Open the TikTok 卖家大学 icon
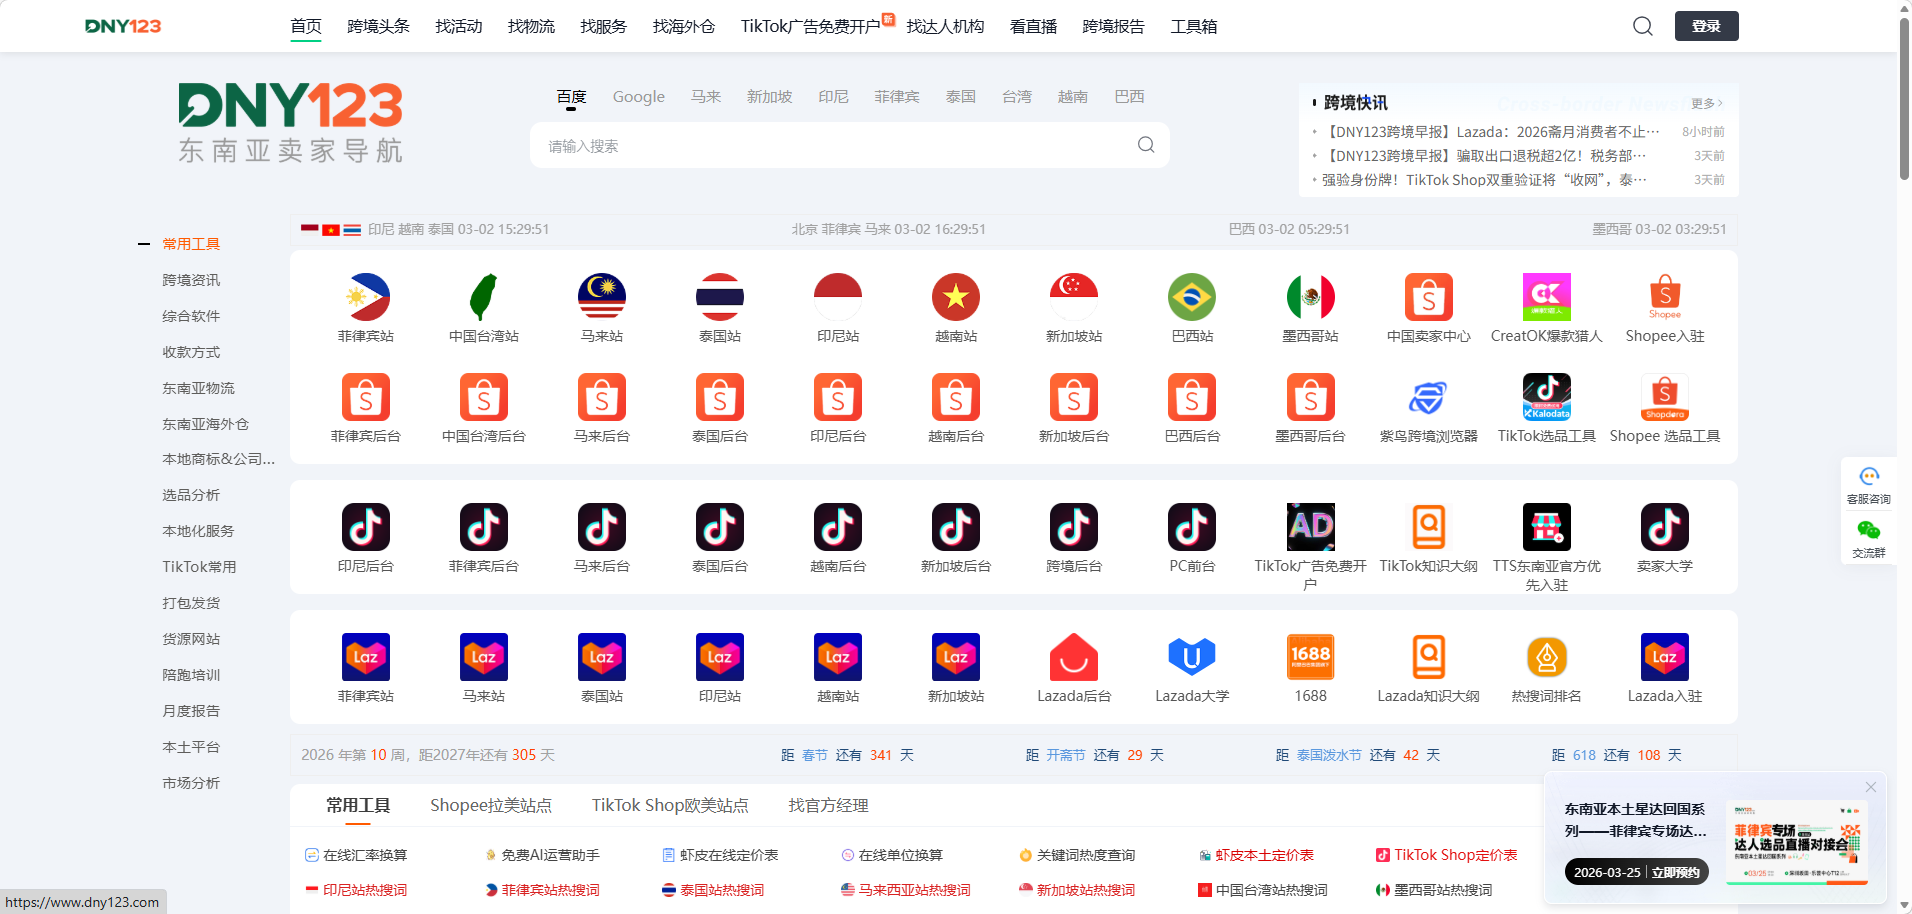The height and width of the screenshot is (914, 1912). coord(1665,527)
